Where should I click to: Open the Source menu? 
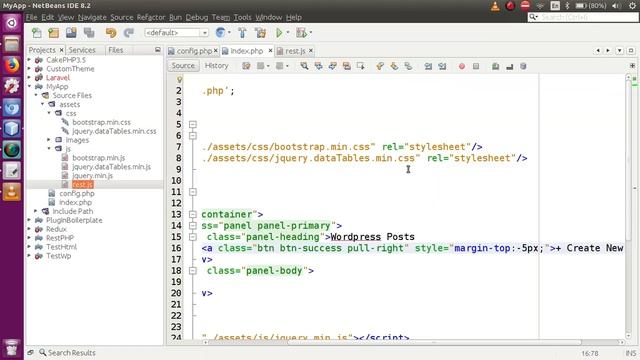point(122,17)
